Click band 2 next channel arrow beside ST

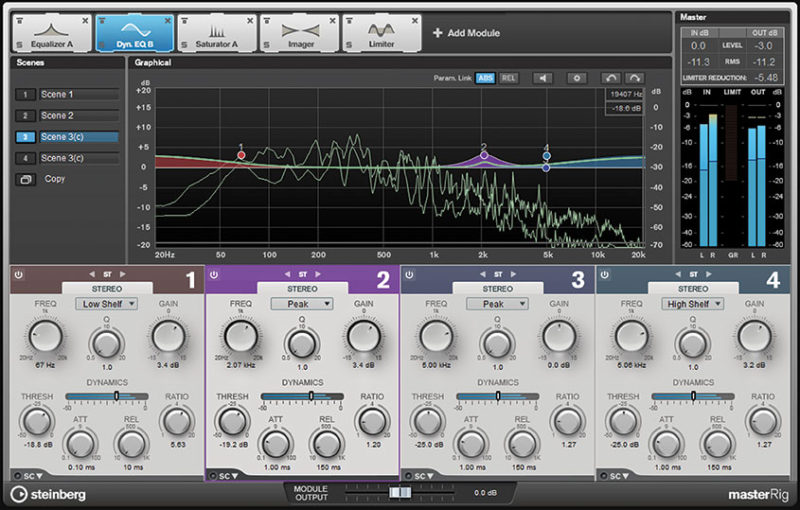(x=319, y=273)
